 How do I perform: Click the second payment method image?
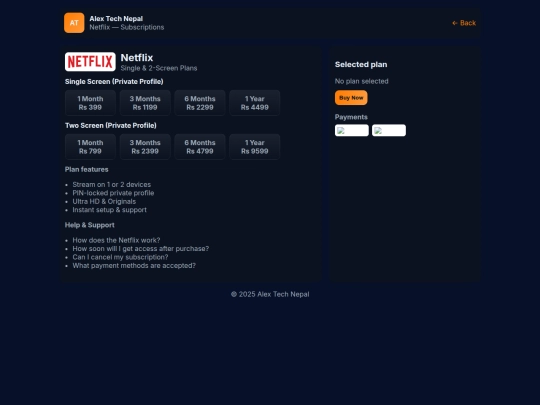click(x=389, y=130)
